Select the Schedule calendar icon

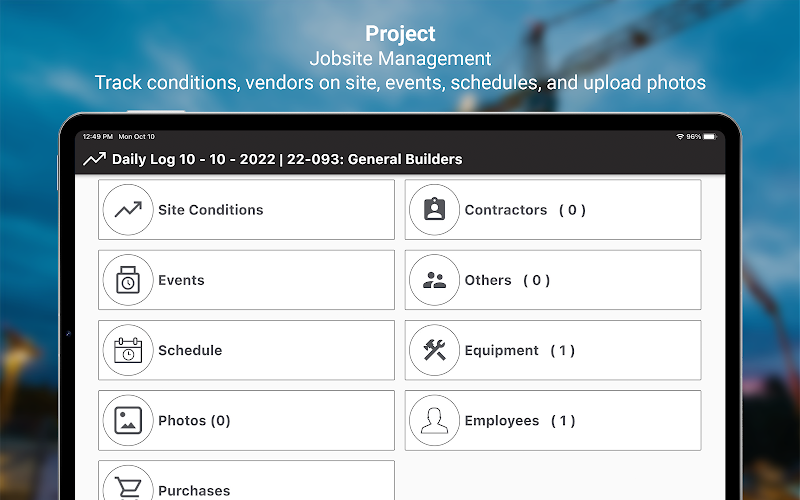(128, 350)
